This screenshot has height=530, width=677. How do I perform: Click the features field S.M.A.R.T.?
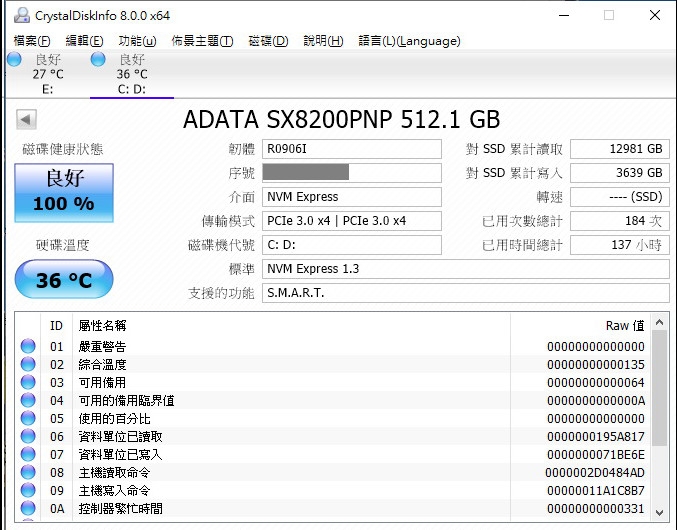(465, 293)
